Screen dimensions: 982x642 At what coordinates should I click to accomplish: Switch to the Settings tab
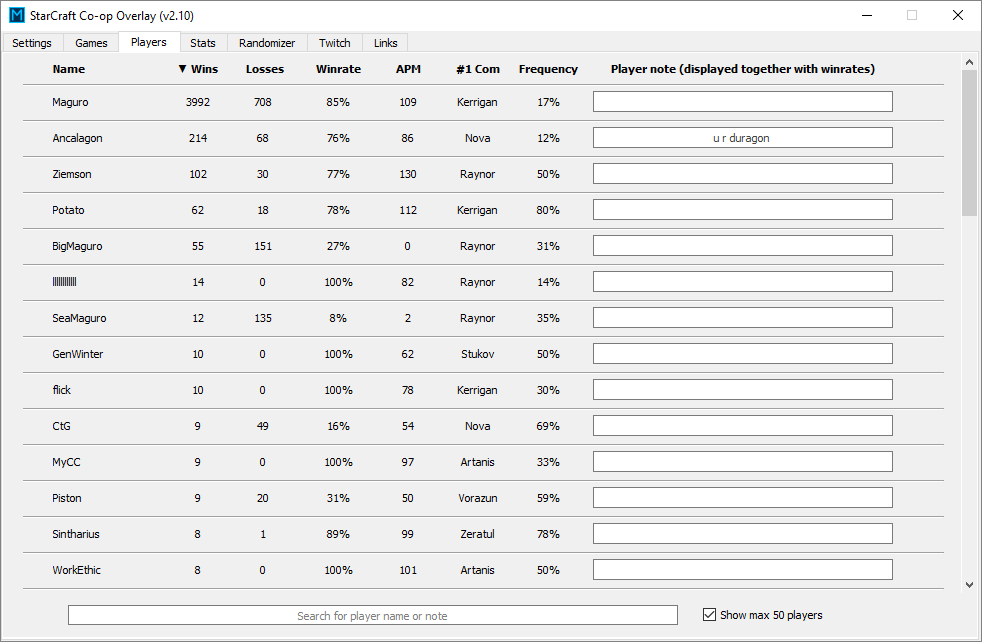point(32,43)
